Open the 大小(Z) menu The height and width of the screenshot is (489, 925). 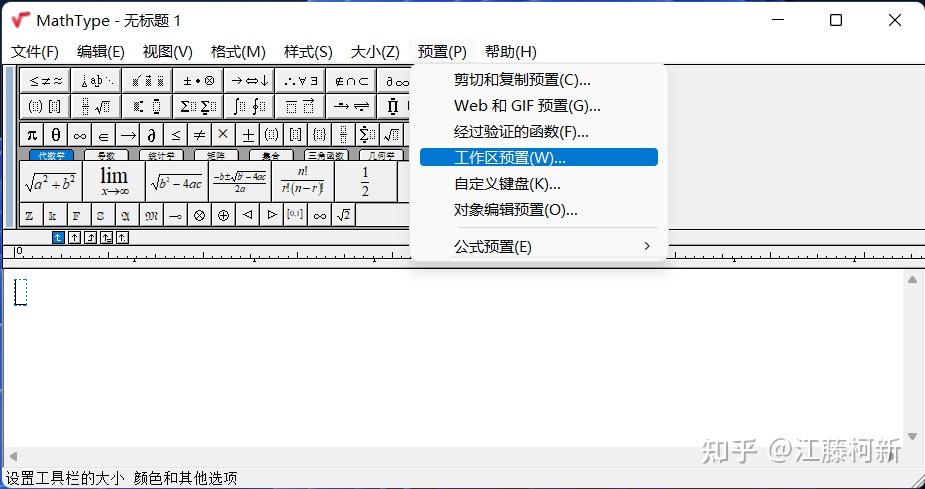[375, 51]
